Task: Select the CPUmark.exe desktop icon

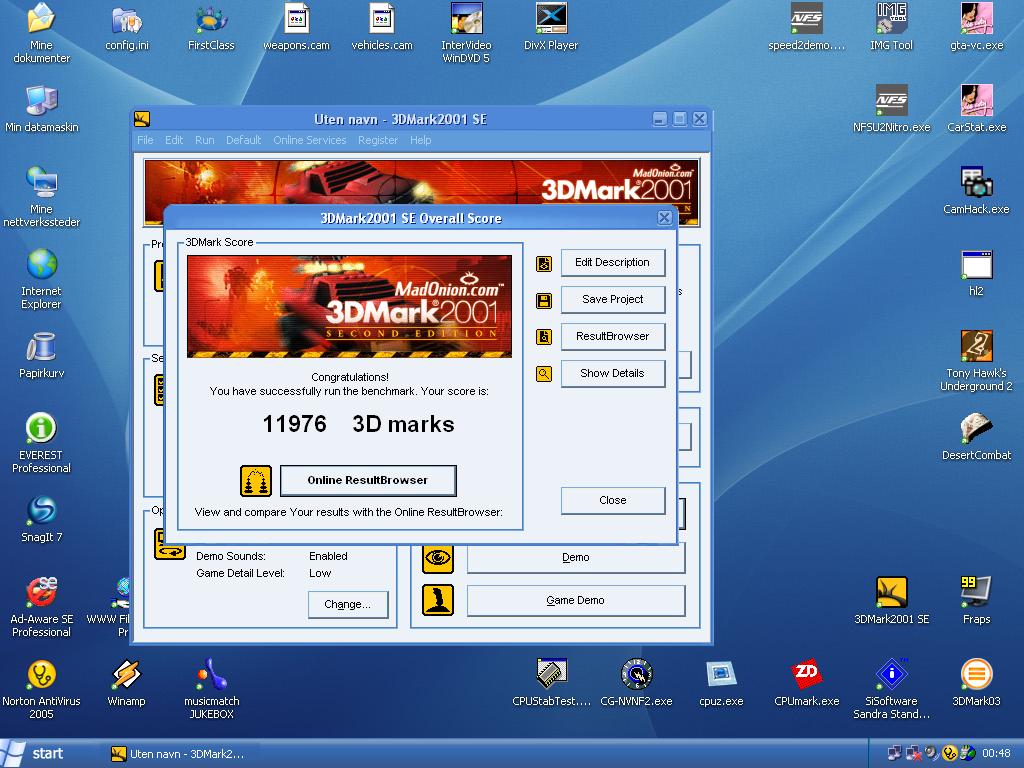Action: [x=807, y=682]
